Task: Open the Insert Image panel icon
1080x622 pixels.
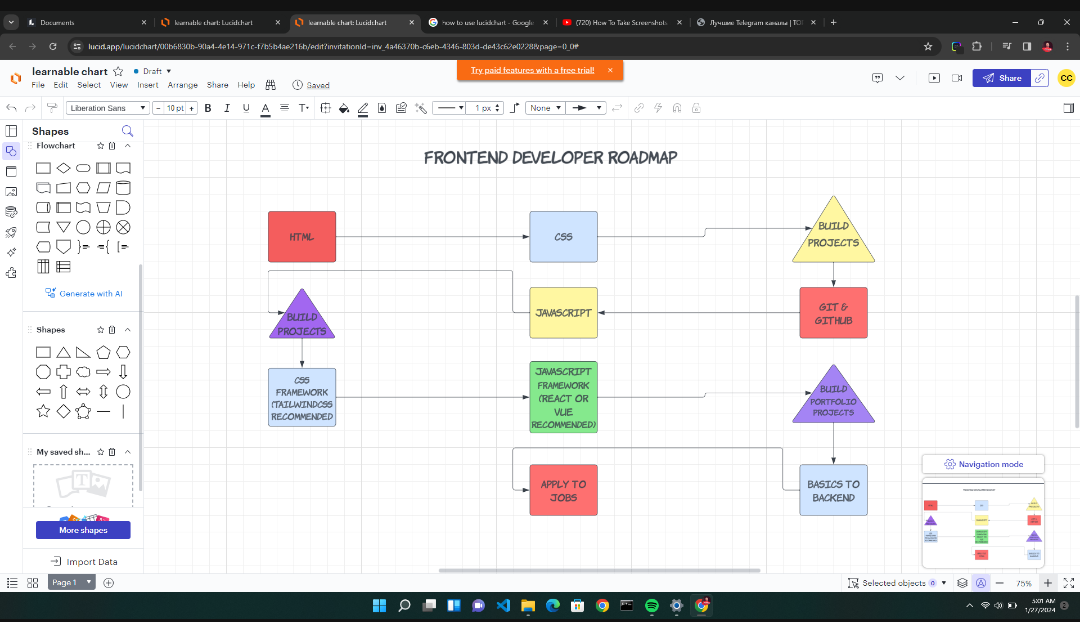Action: tap(12, 192)
